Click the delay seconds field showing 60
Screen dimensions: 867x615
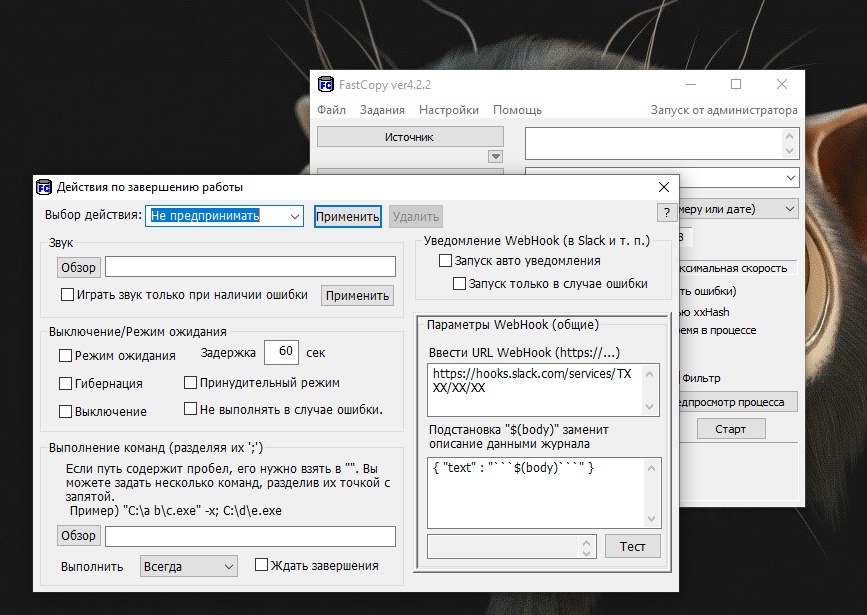[281, 352]
